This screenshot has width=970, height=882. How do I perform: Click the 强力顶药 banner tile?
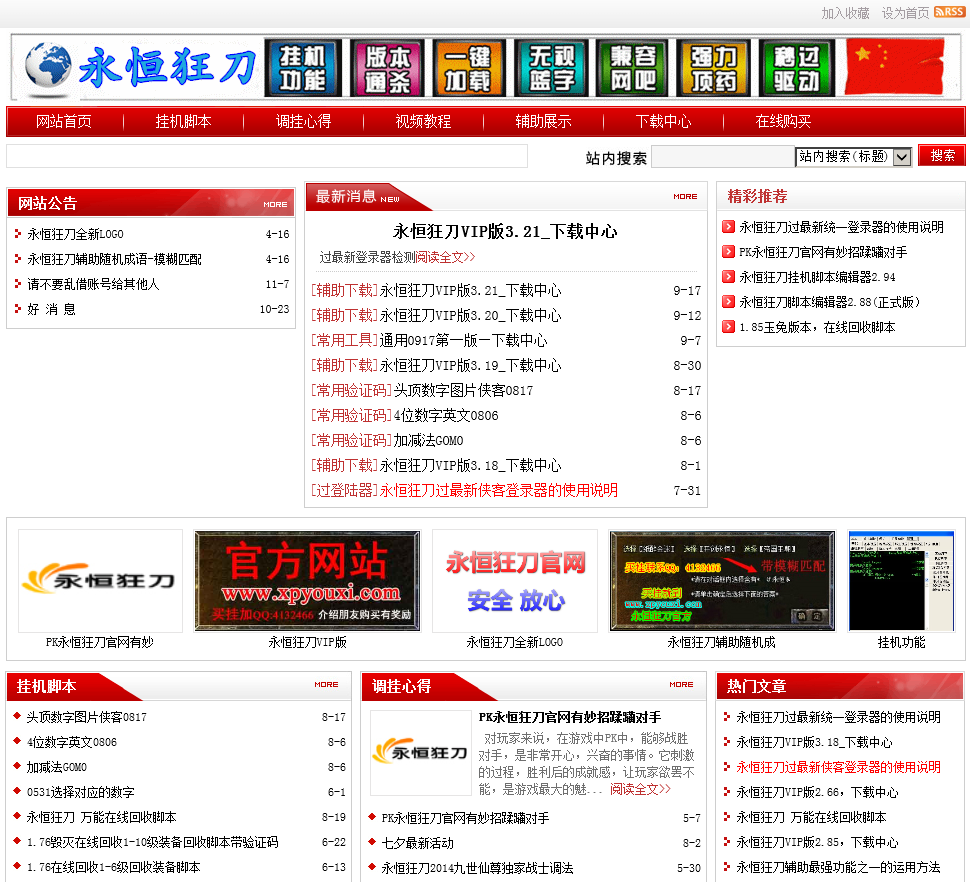pyautogui.click(x=713, y=68)
